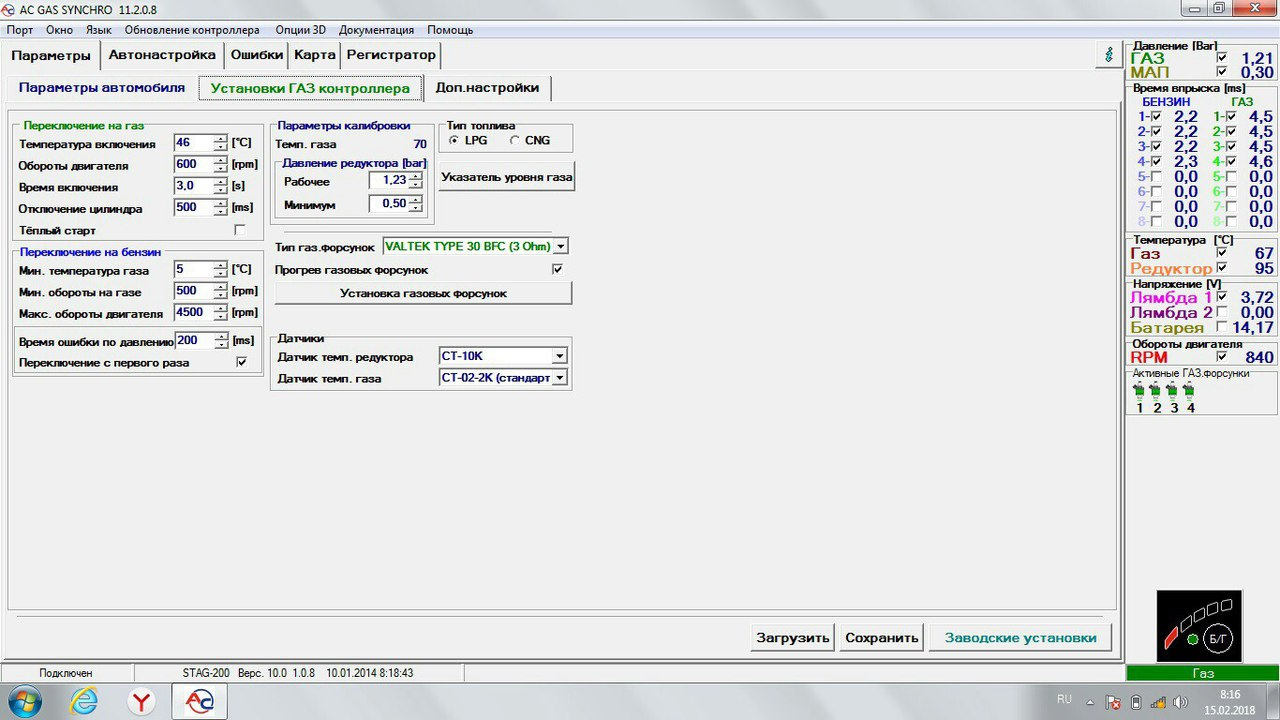Click active gas injector icon 1
The height and width of the screenshot is (720, 1280).
coord(1139,390)
